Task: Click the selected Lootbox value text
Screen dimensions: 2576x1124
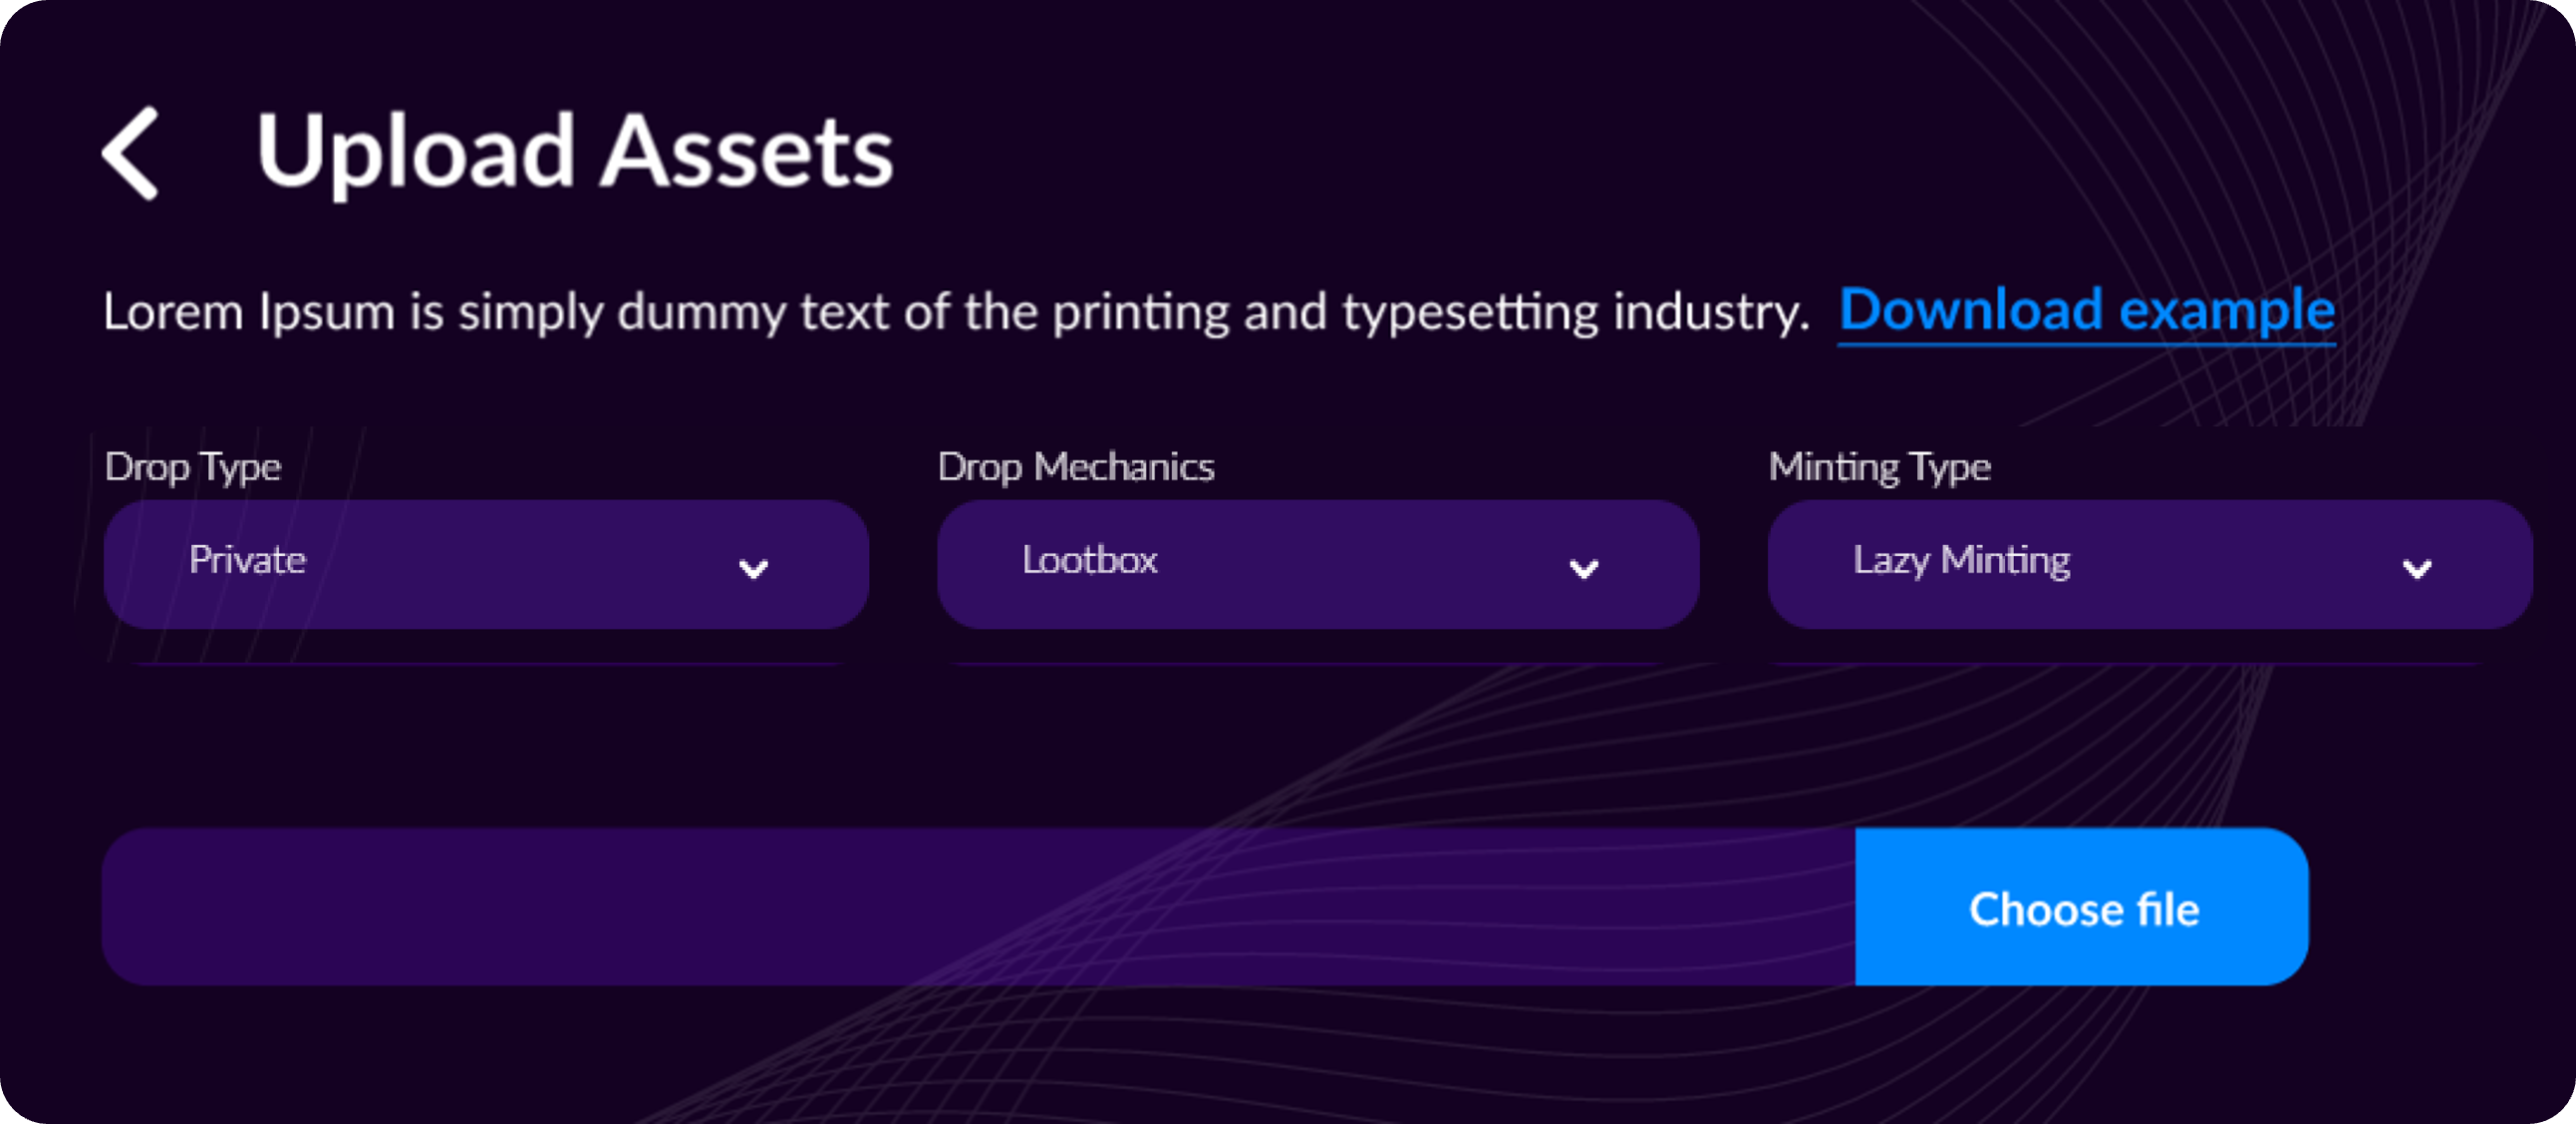Action: tap(1089, 560)
